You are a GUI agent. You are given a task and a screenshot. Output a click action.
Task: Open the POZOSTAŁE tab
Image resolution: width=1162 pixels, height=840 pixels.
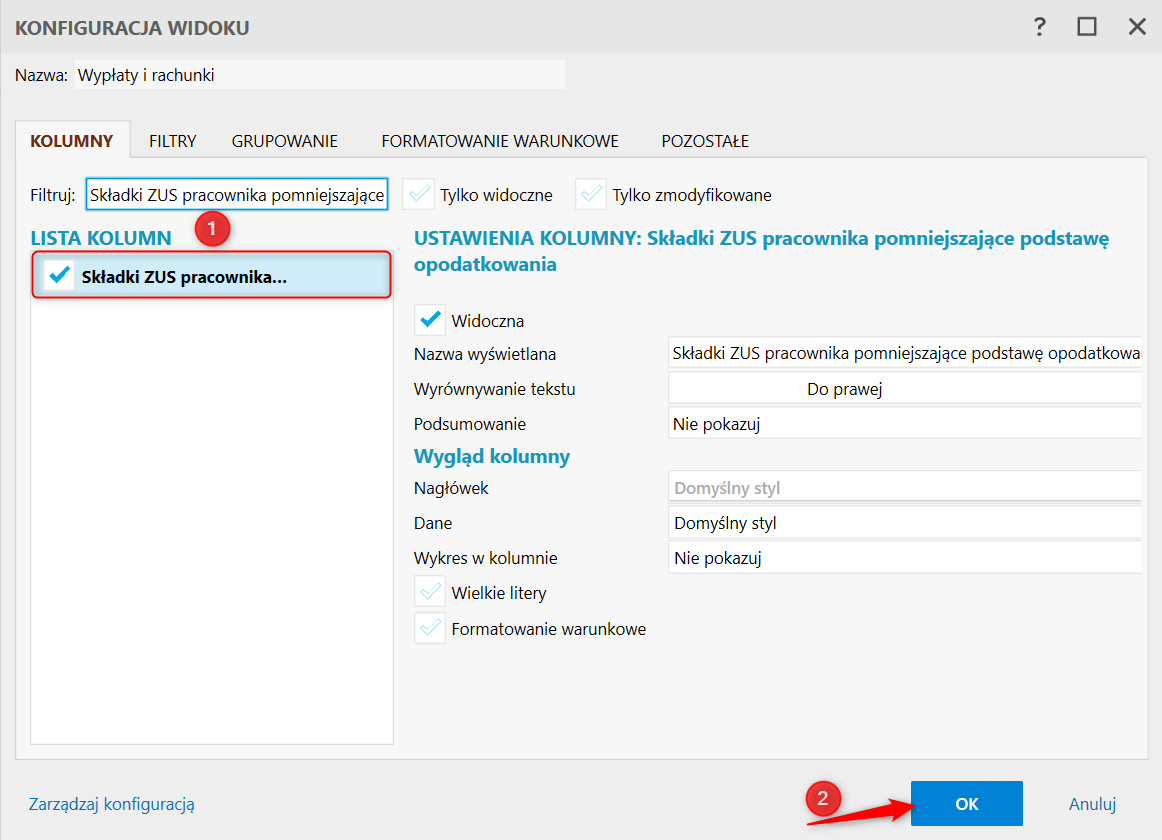click(706, 141)
